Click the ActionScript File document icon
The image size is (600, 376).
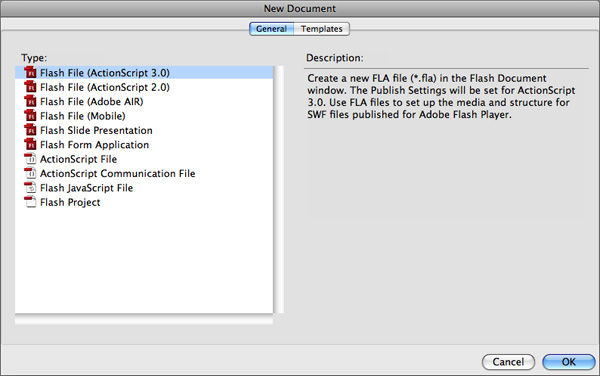point(30,159)
